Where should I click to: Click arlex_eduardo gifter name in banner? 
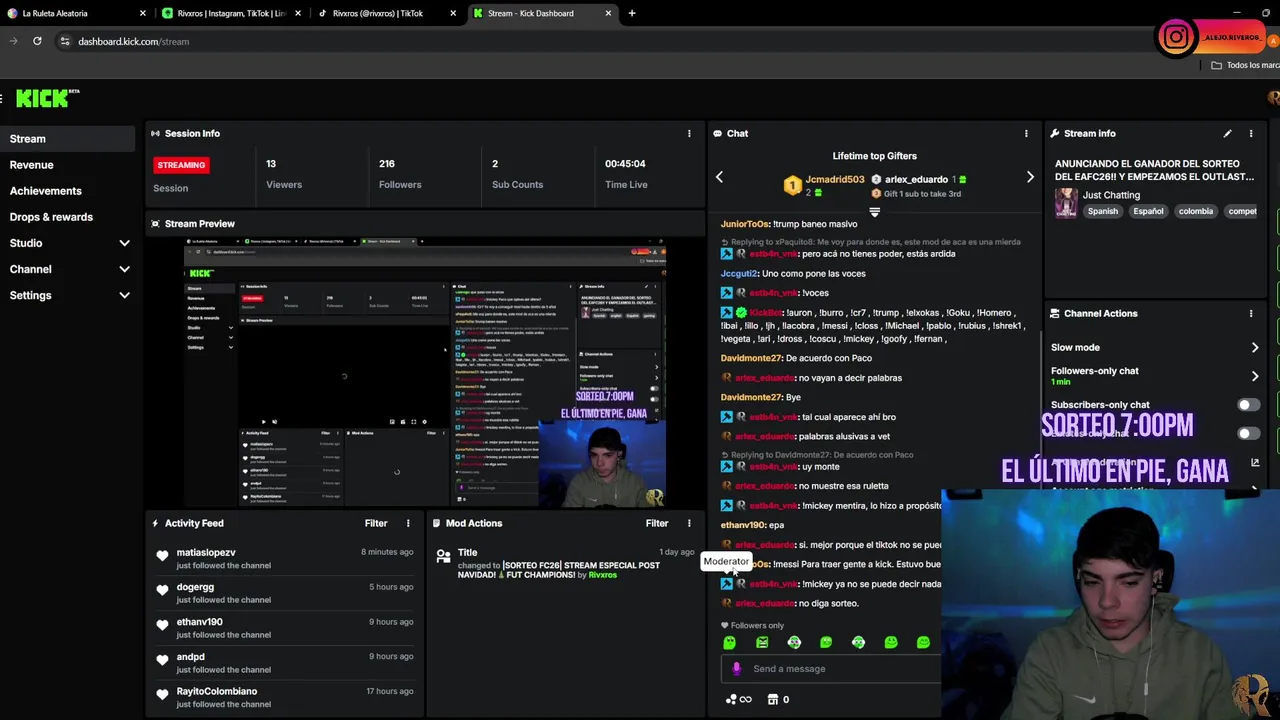pyautogui.click(x=916, y=180)
